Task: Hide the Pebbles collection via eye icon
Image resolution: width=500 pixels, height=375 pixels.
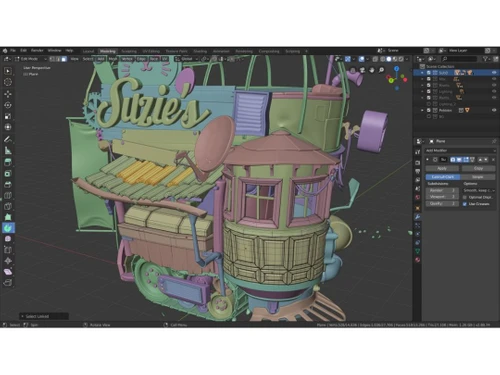Action: tap(494, 110)
